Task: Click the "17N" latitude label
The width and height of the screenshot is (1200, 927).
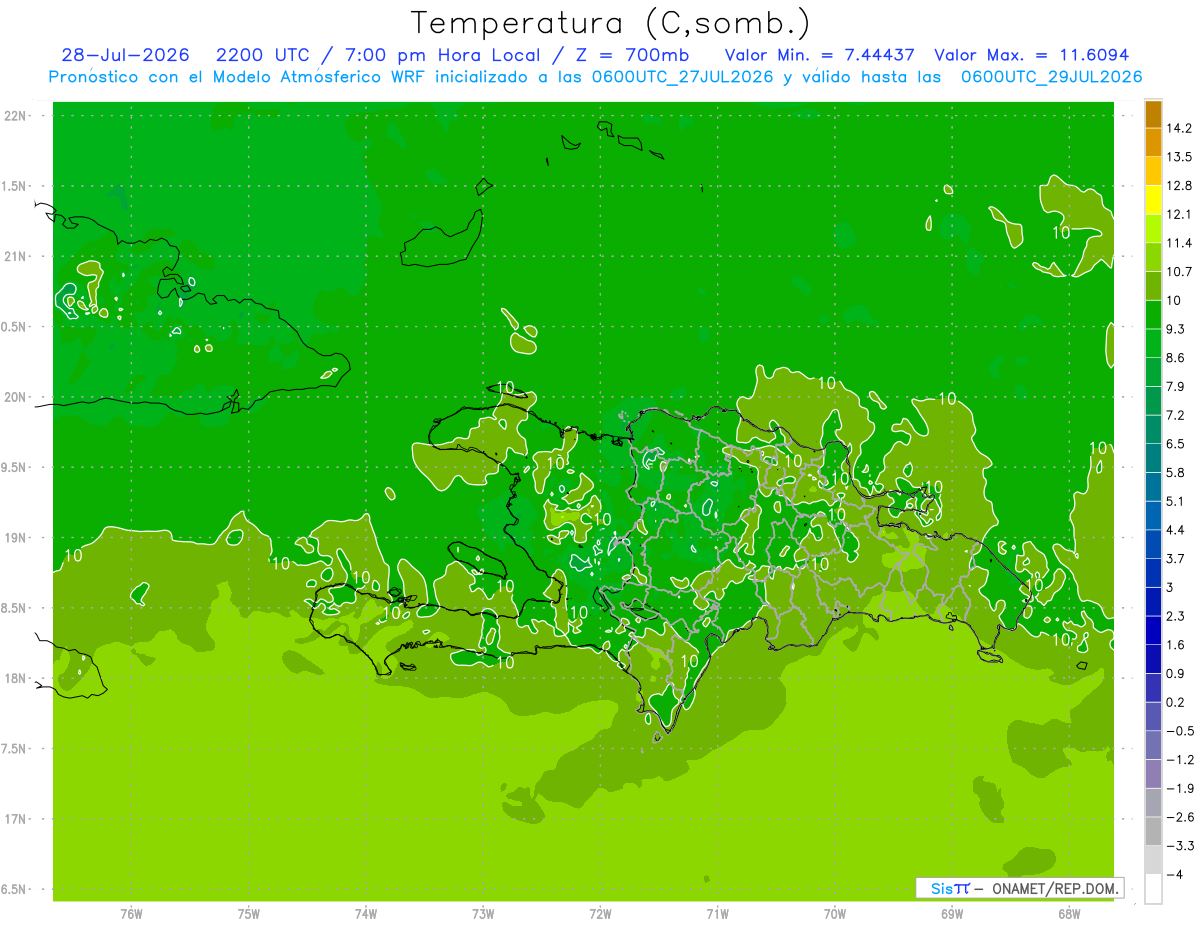Action: coord(17,819)
